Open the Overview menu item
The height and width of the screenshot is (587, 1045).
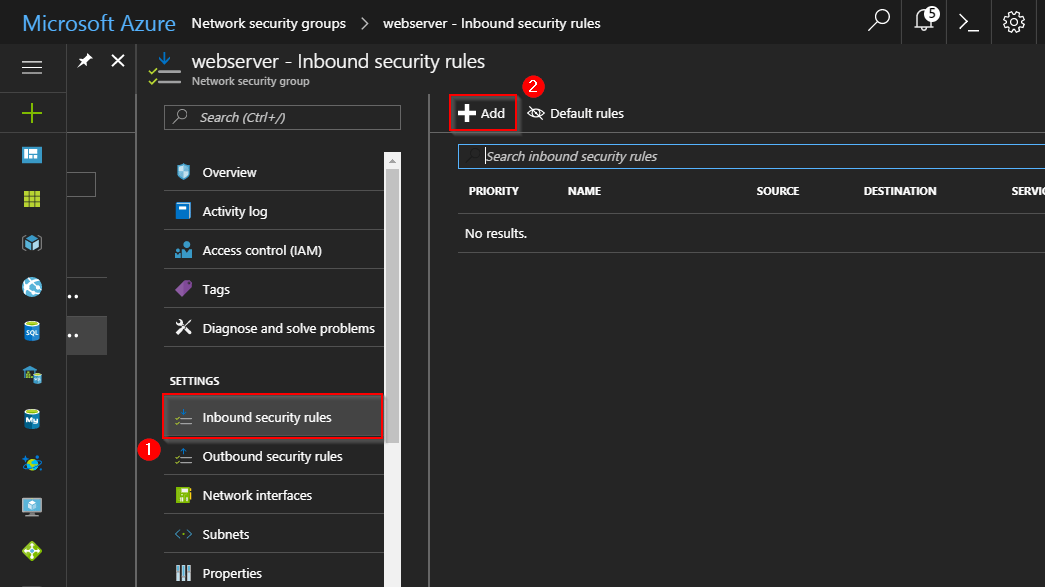pyautogui.click(x=274, y=172)
